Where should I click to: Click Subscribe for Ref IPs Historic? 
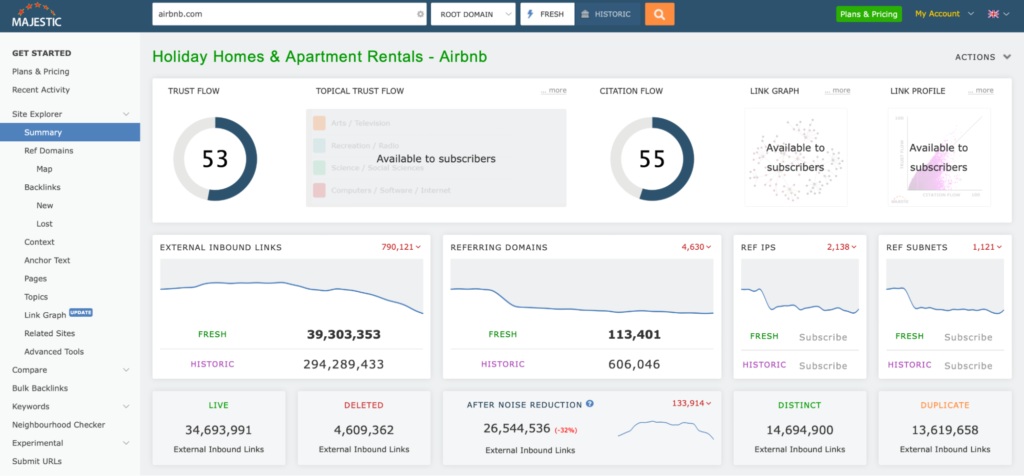point(823,365)
